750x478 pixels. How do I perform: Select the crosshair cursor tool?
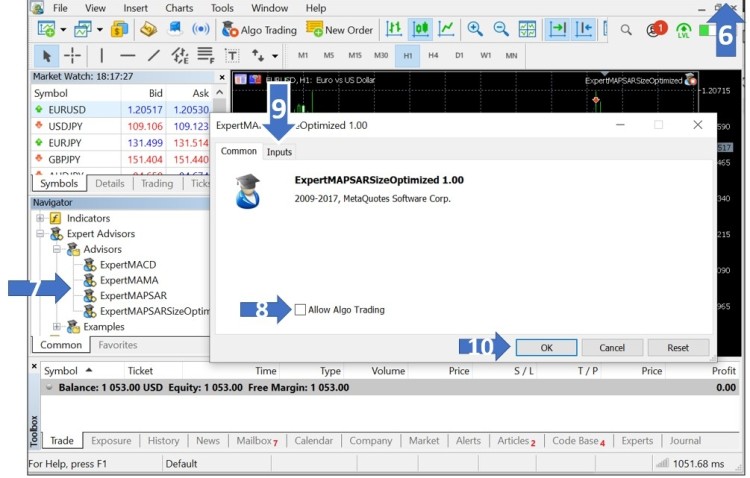tap(73, 56)
